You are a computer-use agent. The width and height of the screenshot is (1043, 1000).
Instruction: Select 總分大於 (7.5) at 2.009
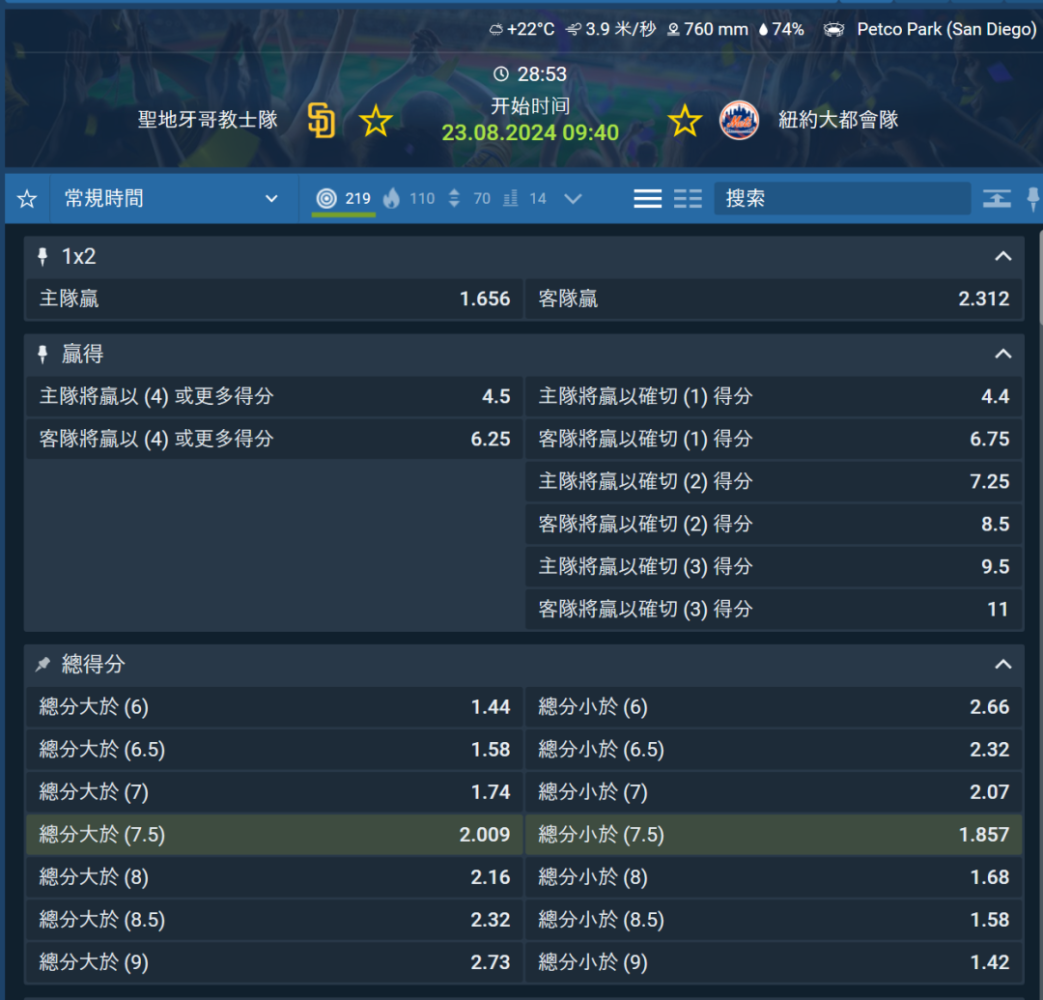(275, 835)
